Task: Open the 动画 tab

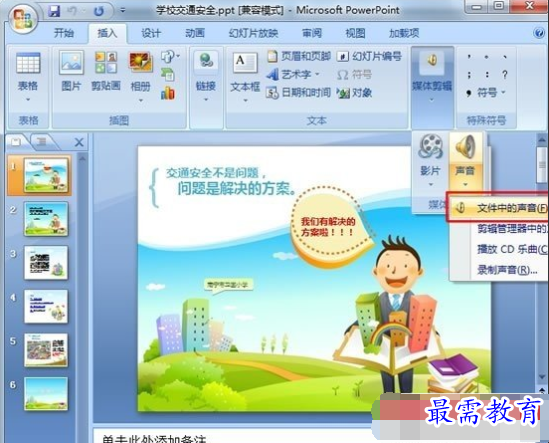Action: pos(195,33)
